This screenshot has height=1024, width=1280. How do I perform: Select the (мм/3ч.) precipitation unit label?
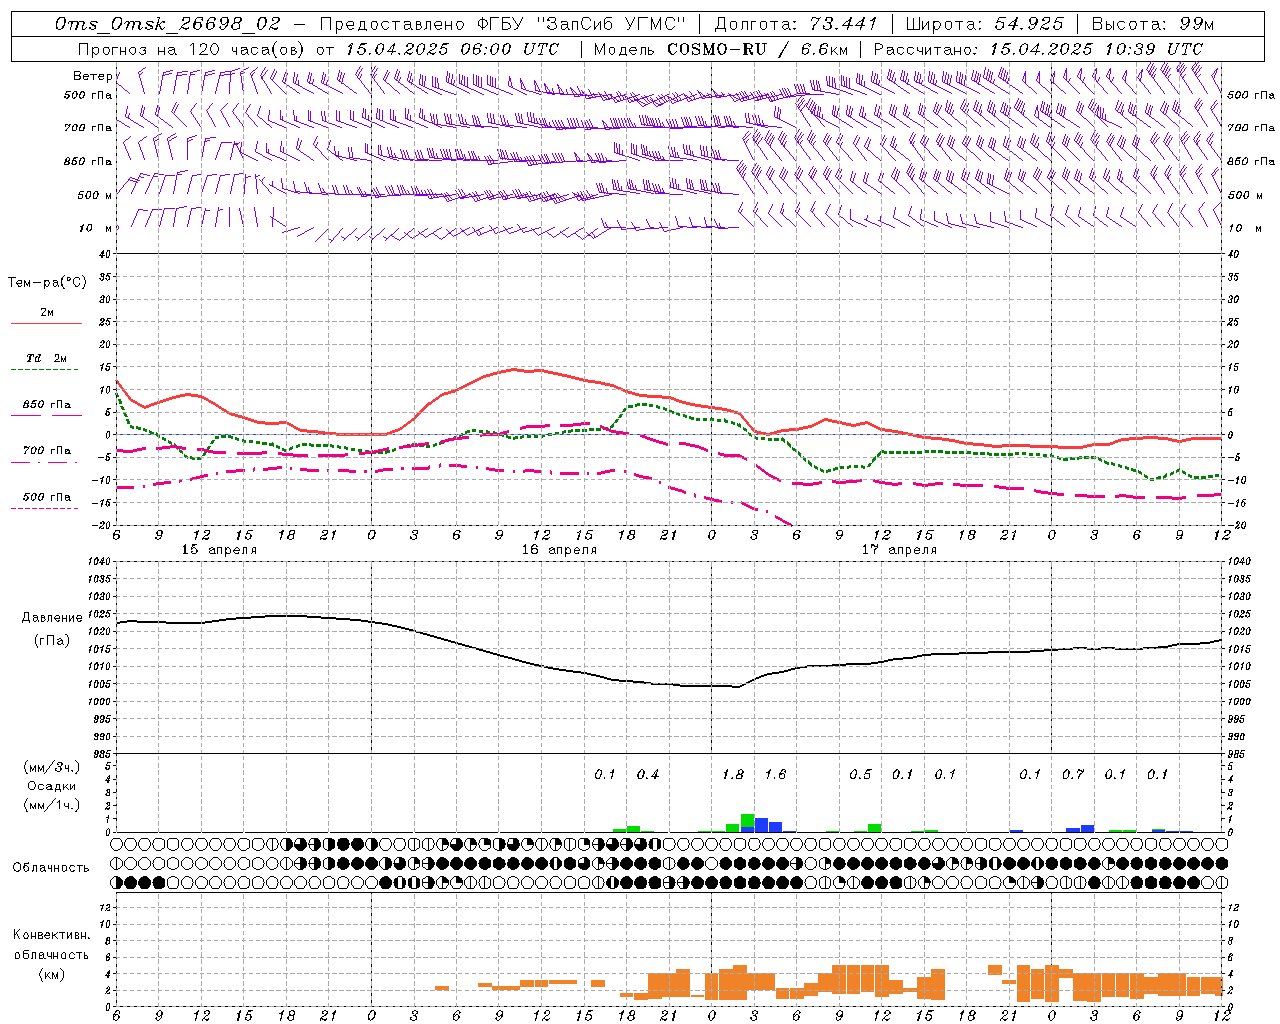point(52,767)
